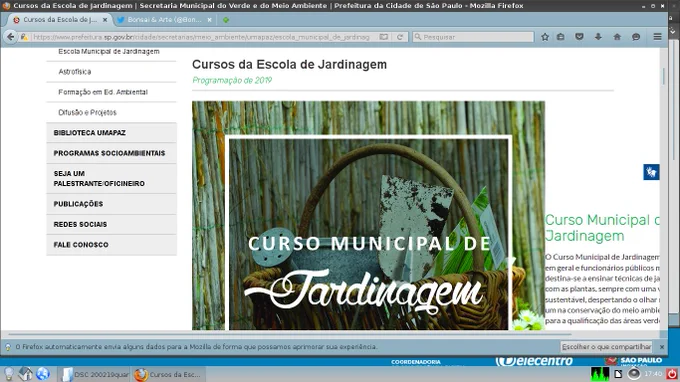Screen dimensions: 680x382
Task: Click the clipboard tray icon
Action: point(618,374)
